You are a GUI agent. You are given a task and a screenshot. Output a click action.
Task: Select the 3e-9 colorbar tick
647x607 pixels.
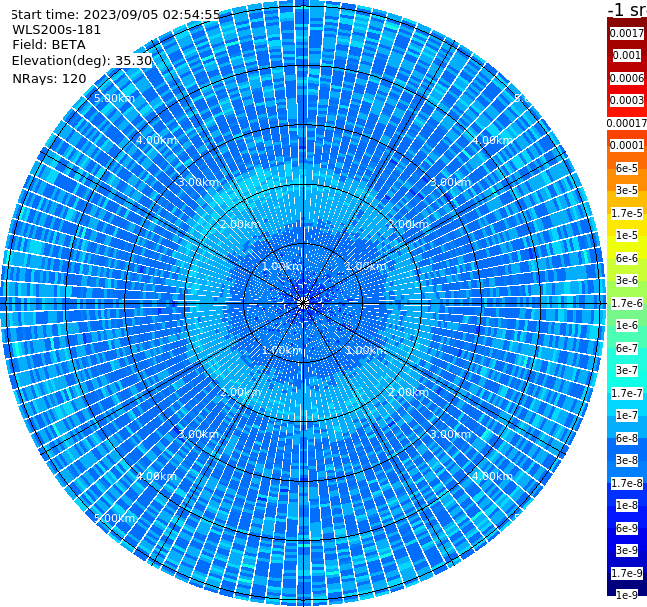coord(627,550)
